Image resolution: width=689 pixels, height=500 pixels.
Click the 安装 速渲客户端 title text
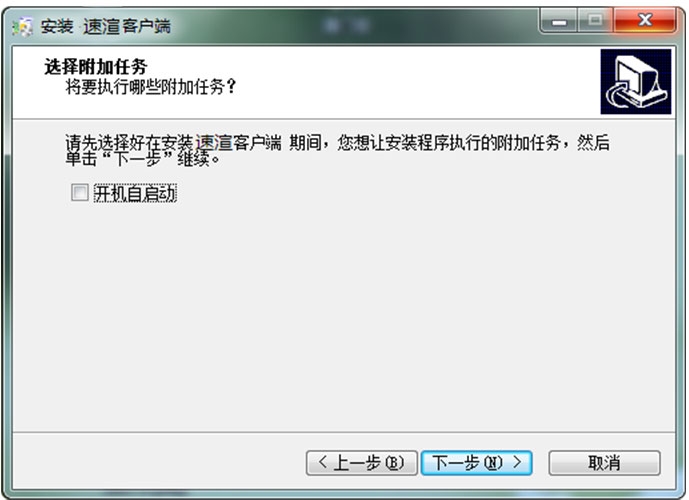pos(105,26)
